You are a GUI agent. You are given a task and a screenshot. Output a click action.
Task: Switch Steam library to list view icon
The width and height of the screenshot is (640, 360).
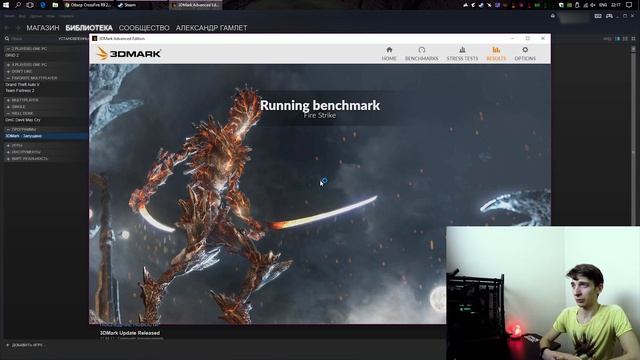(625, 39)
